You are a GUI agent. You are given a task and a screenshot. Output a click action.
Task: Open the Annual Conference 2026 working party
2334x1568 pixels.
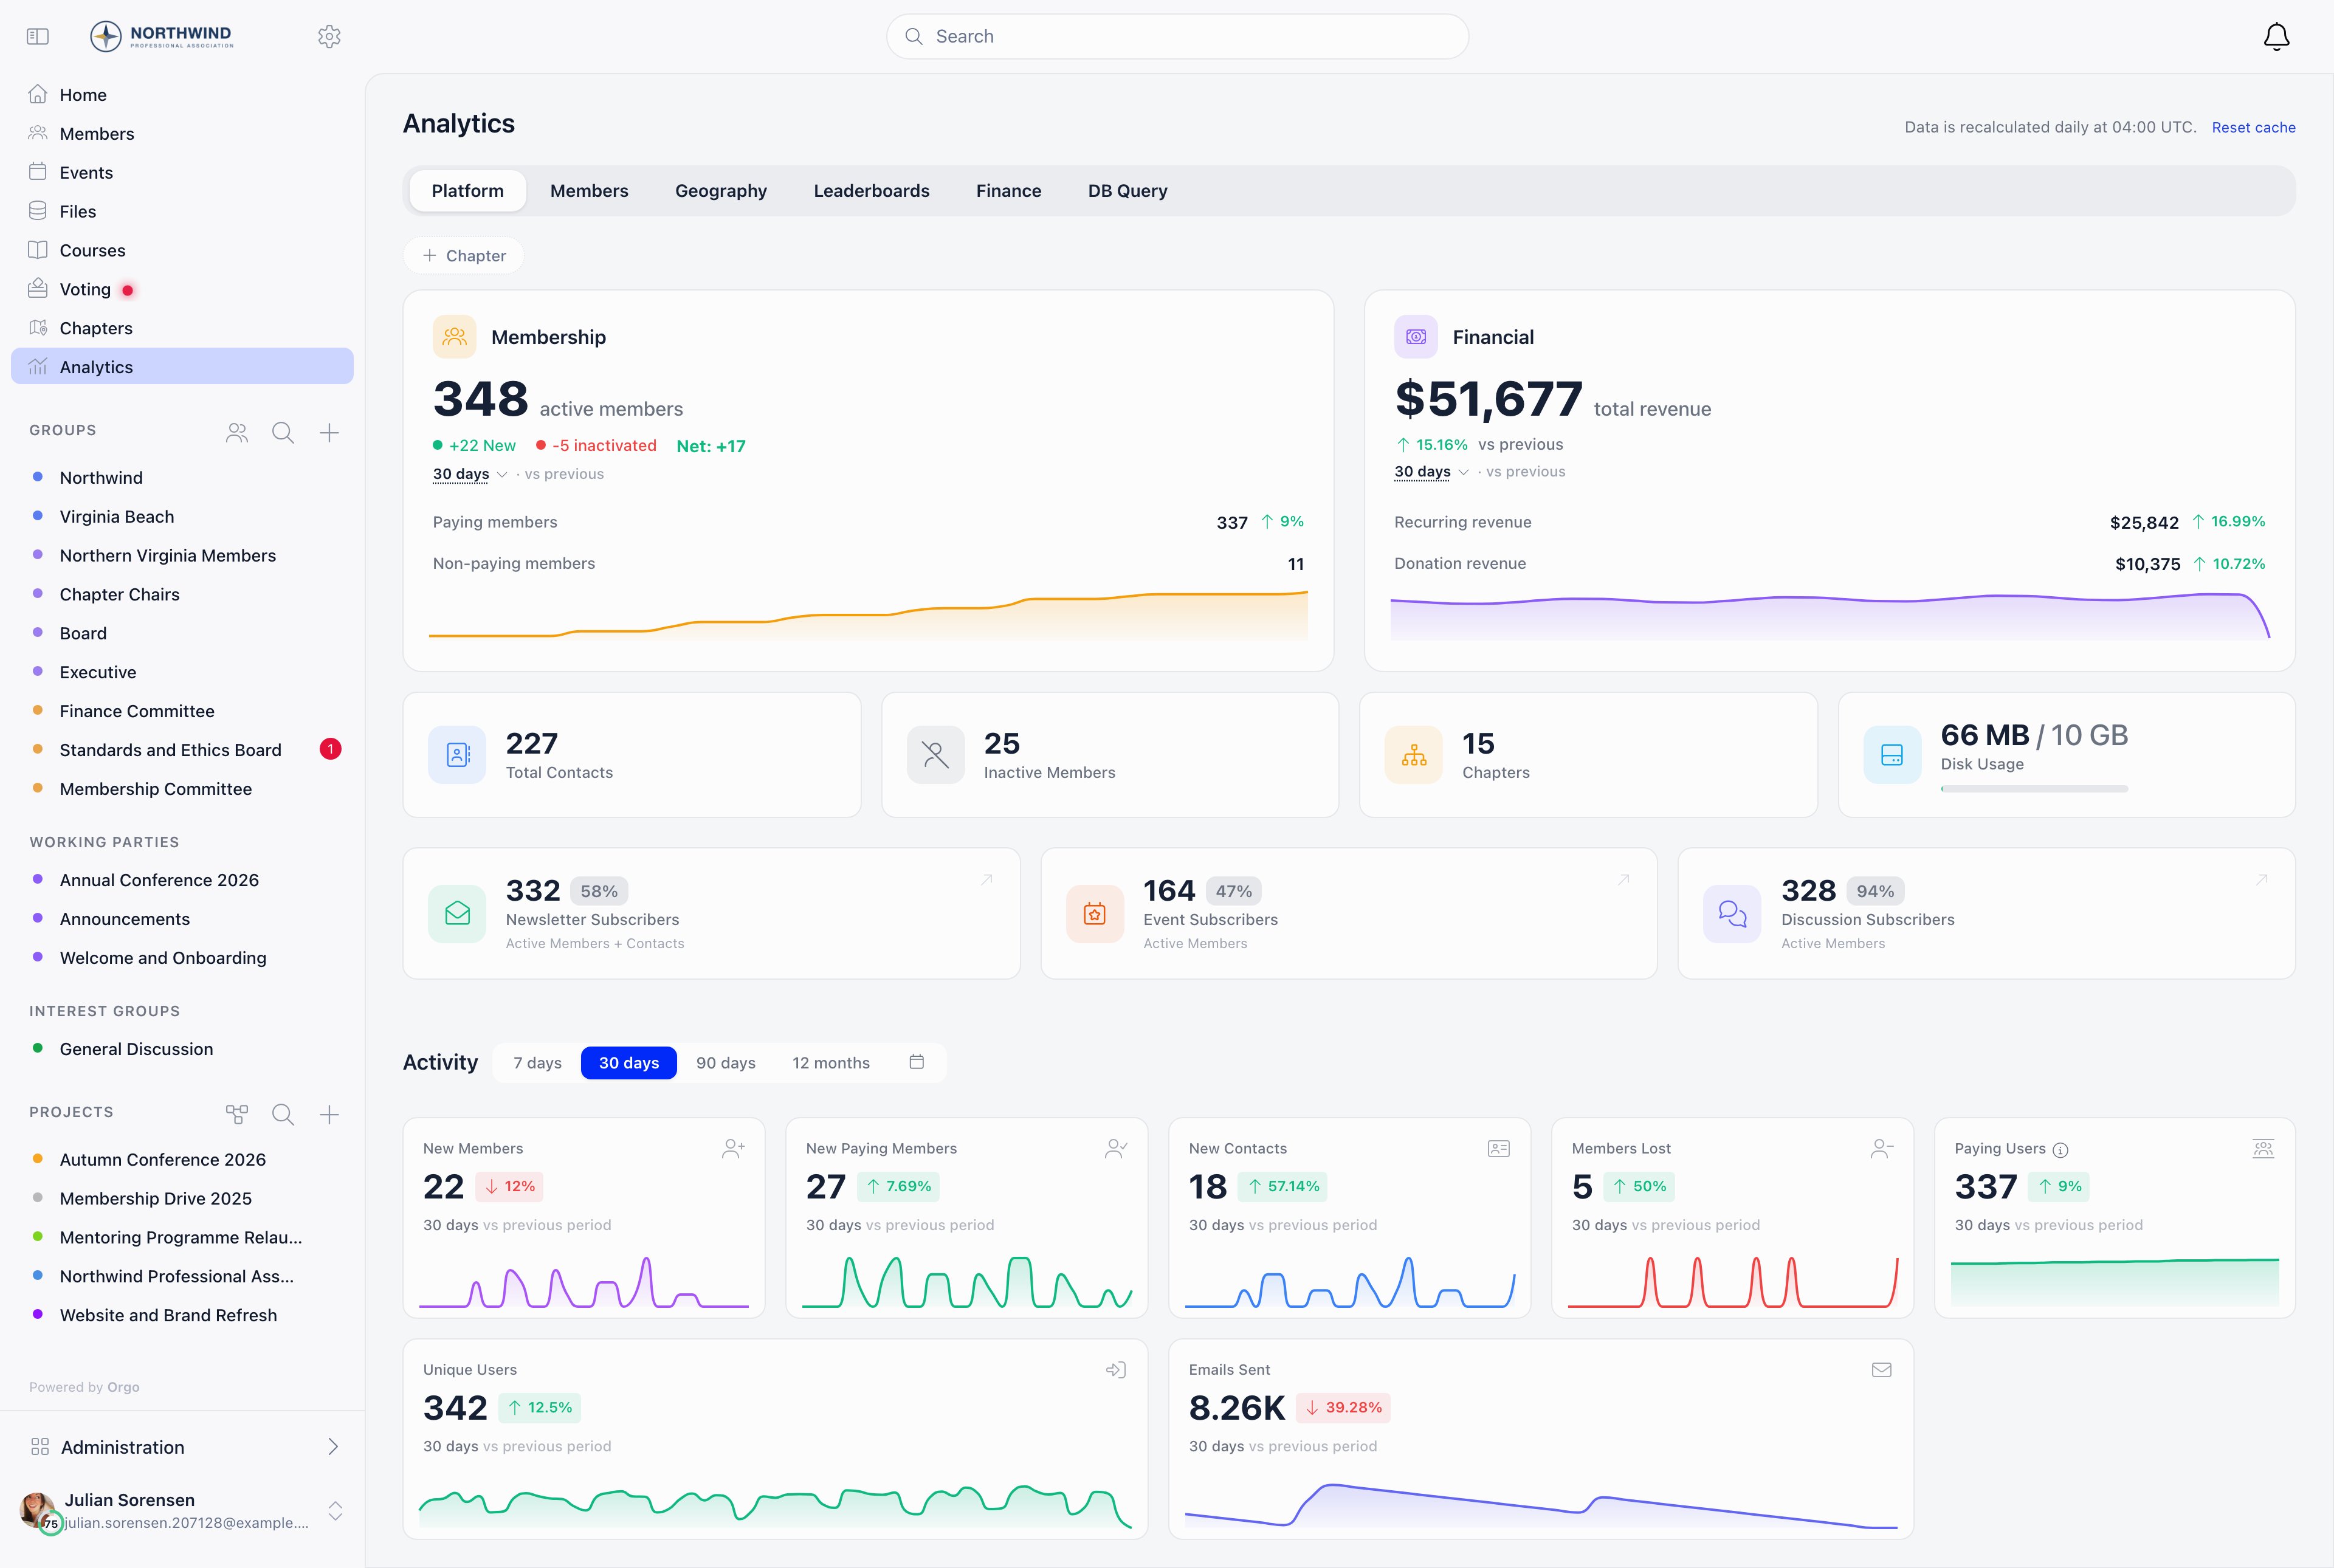[183, 880]
